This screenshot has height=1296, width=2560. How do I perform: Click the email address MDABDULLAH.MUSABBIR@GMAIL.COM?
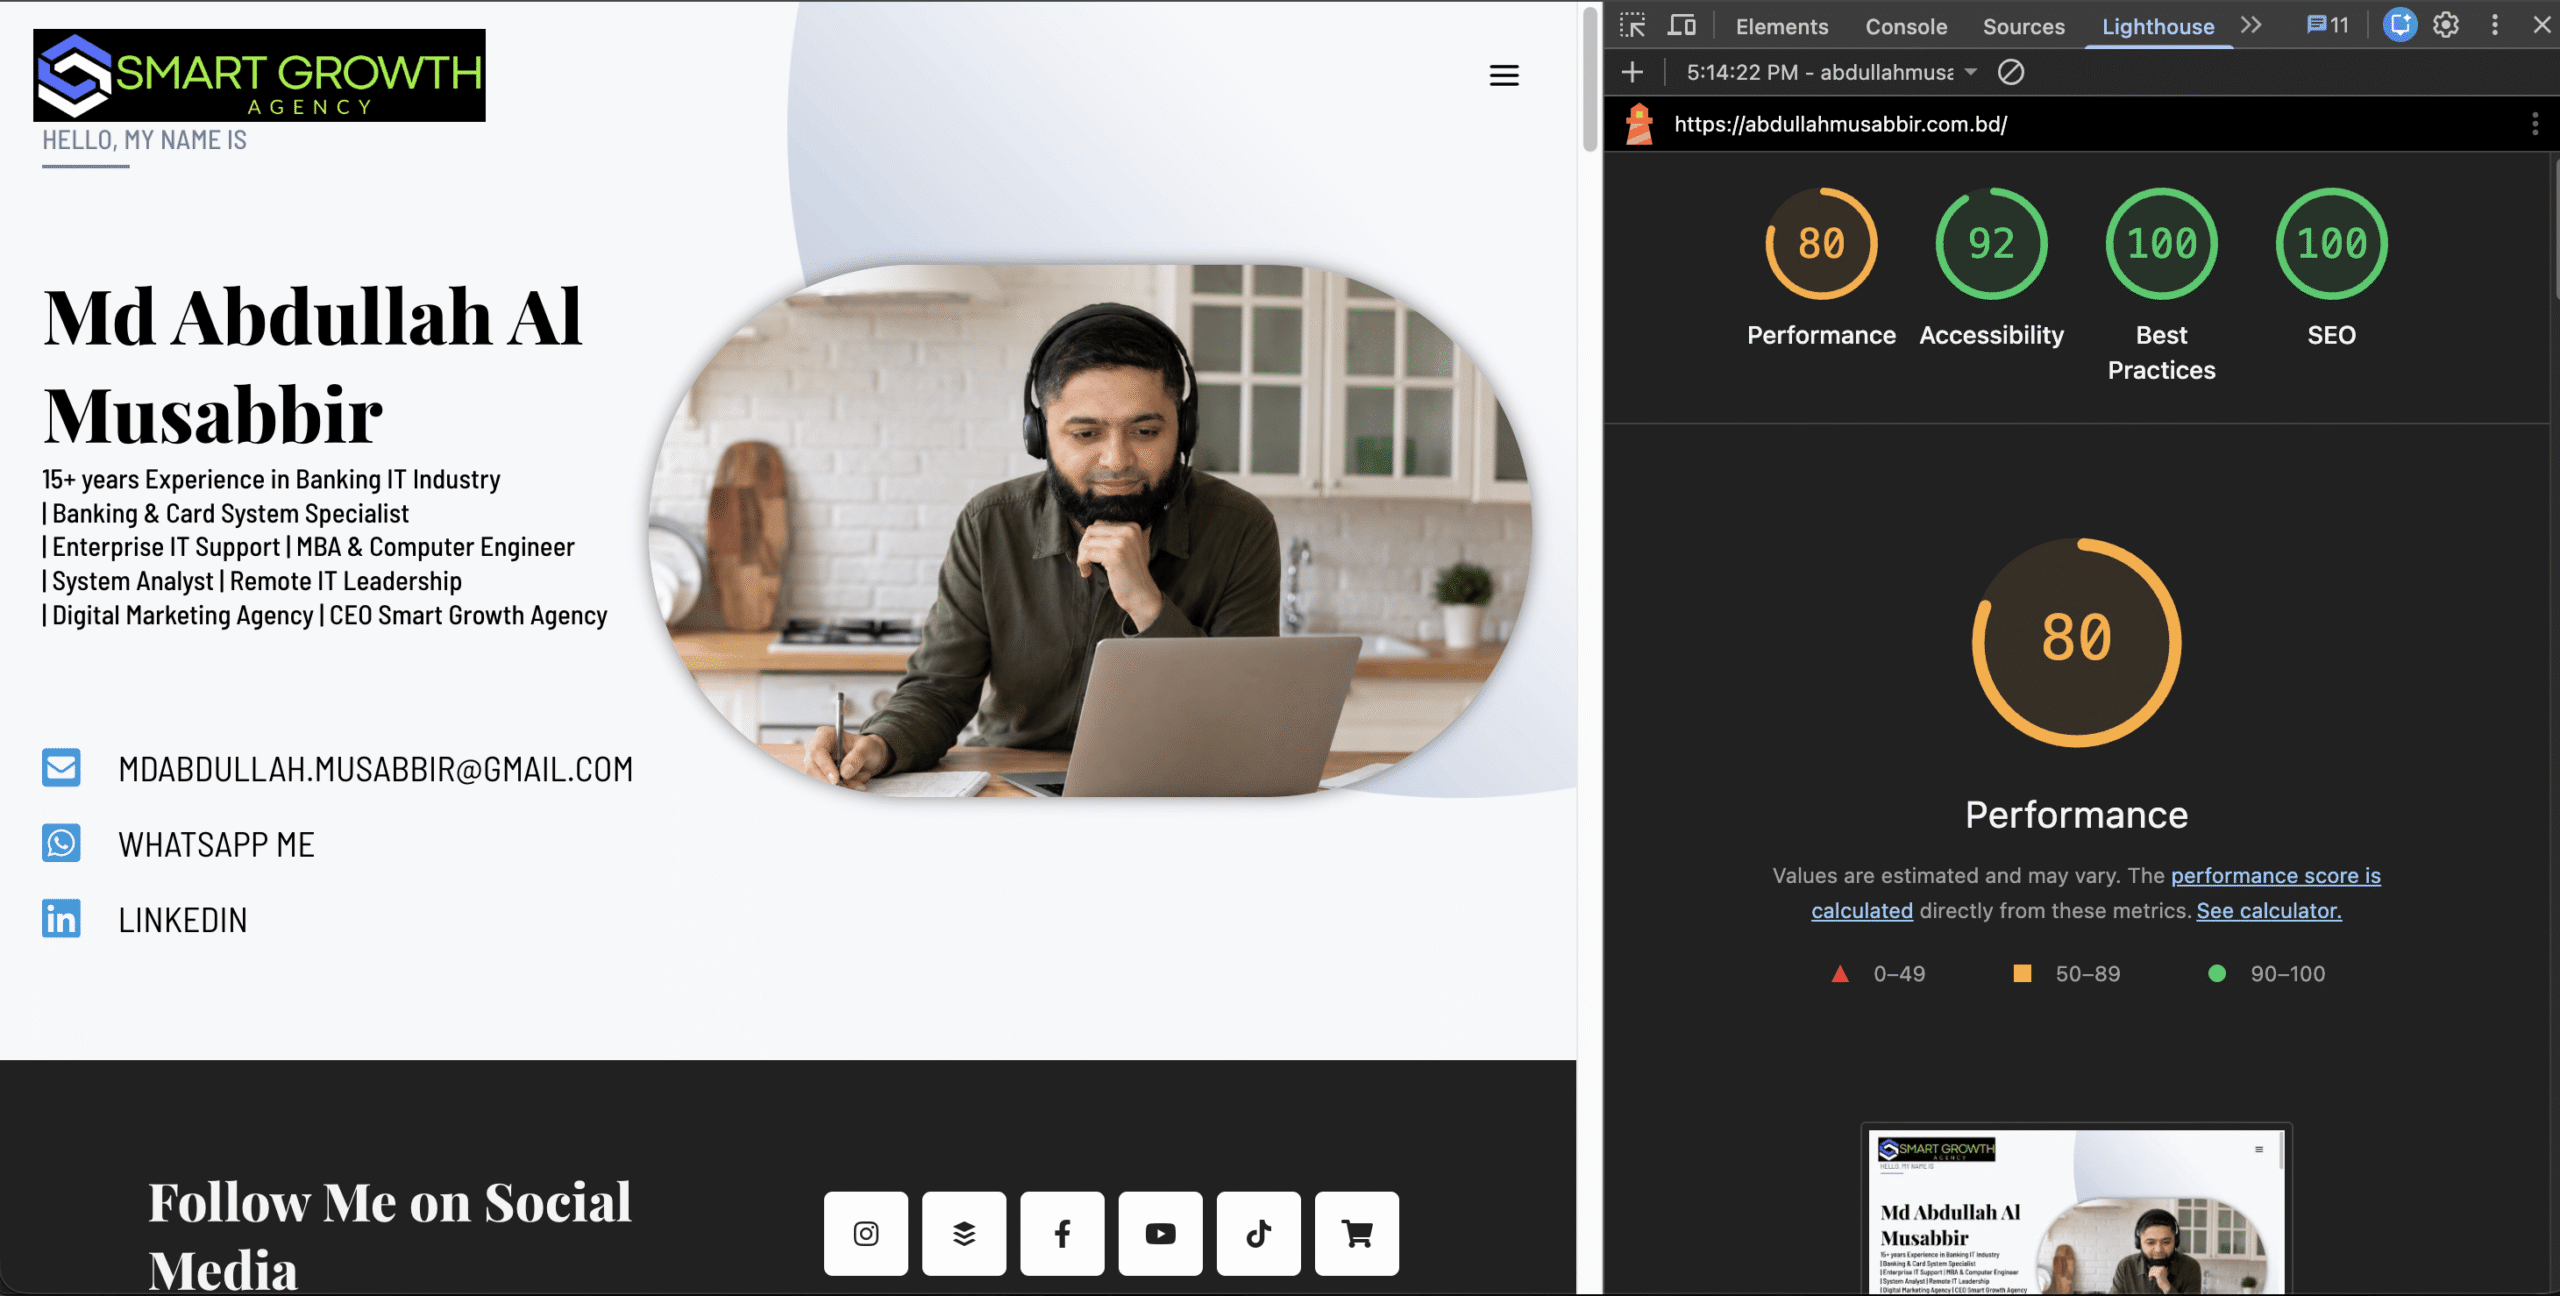click(376, 769)
